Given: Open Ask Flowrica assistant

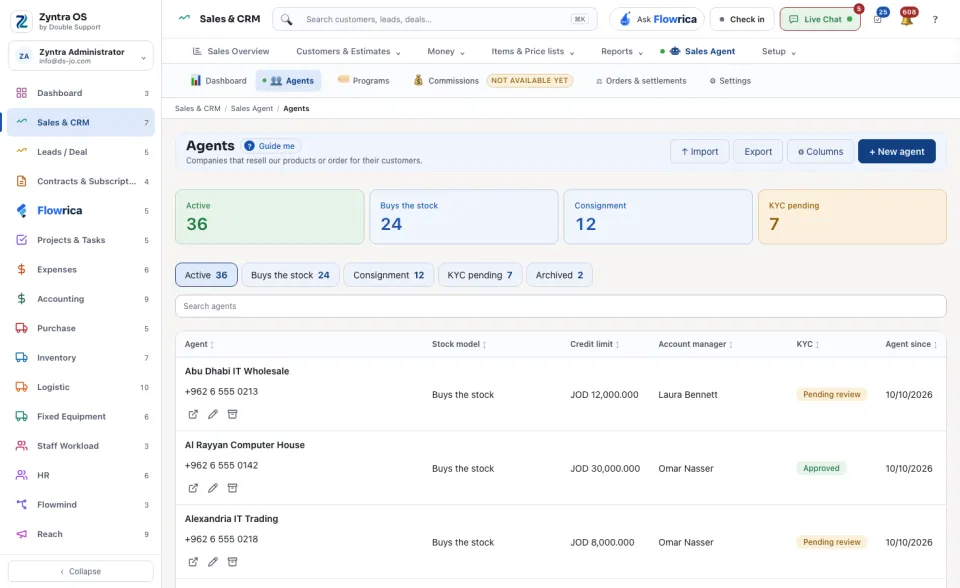Looking at the screenshot, I should tap(657, 20).
